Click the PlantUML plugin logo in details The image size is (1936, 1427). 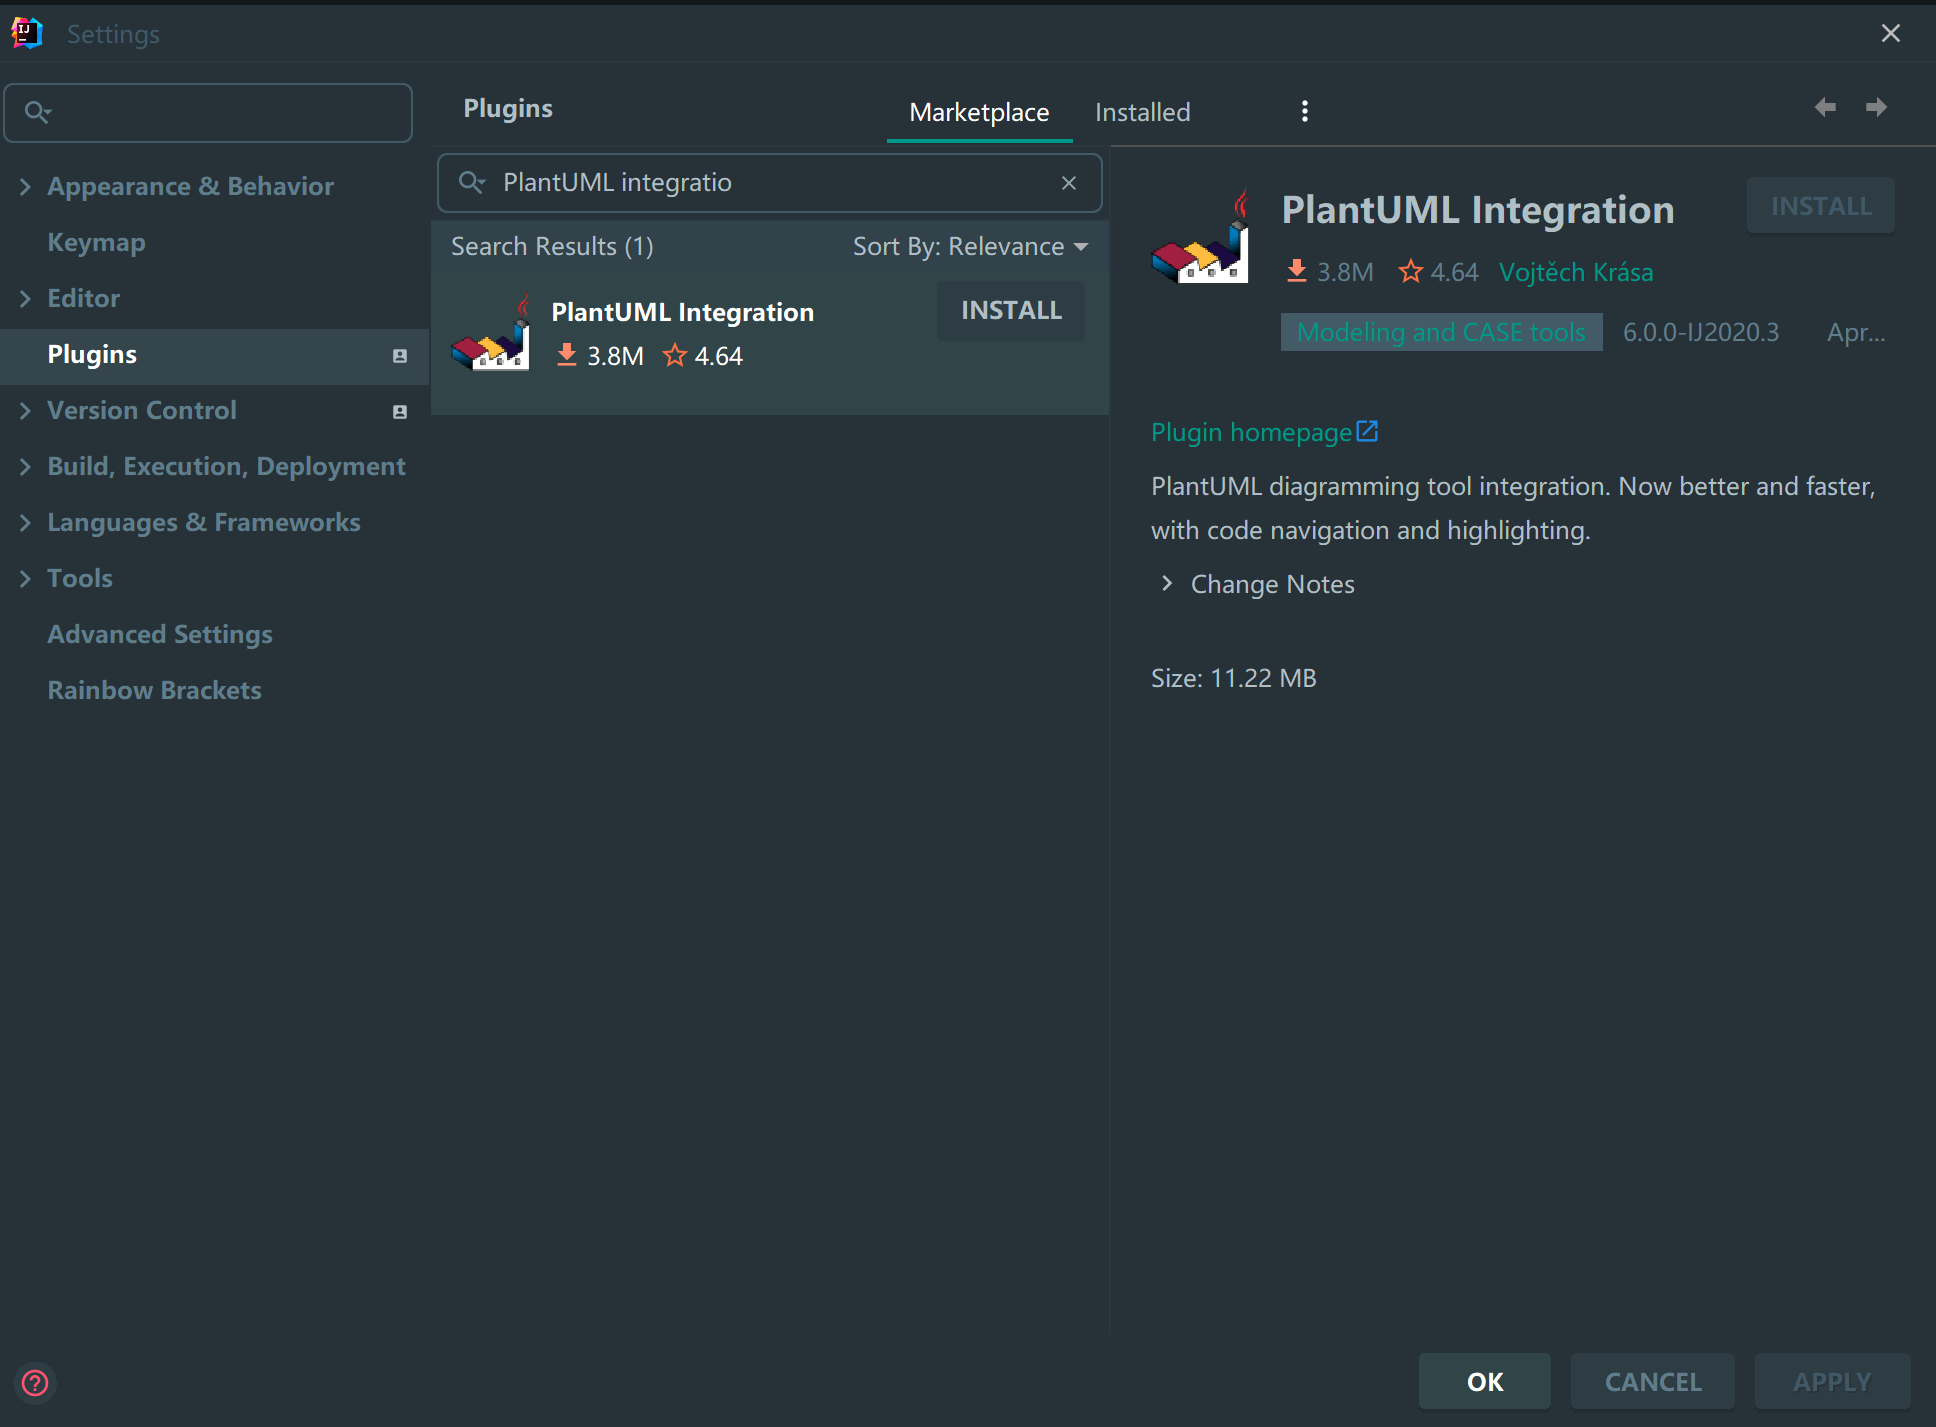pyautogui.click(x=1200, y=241)
